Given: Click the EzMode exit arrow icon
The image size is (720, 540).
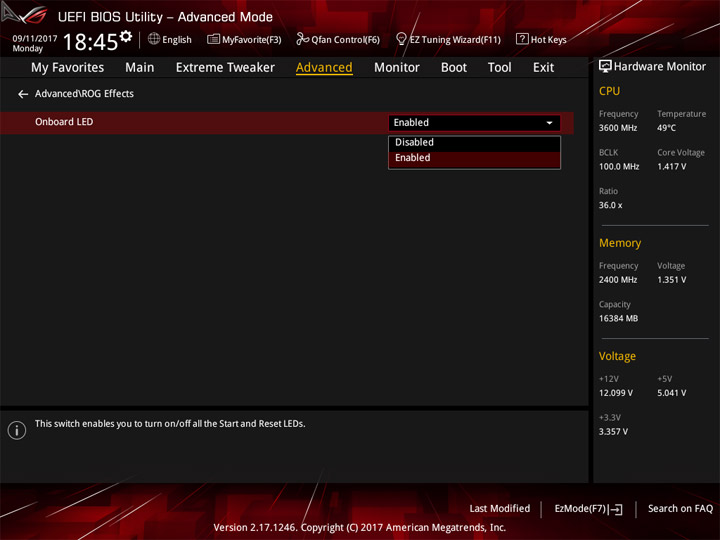Looking at the screenshot, I should coord(616,509).
